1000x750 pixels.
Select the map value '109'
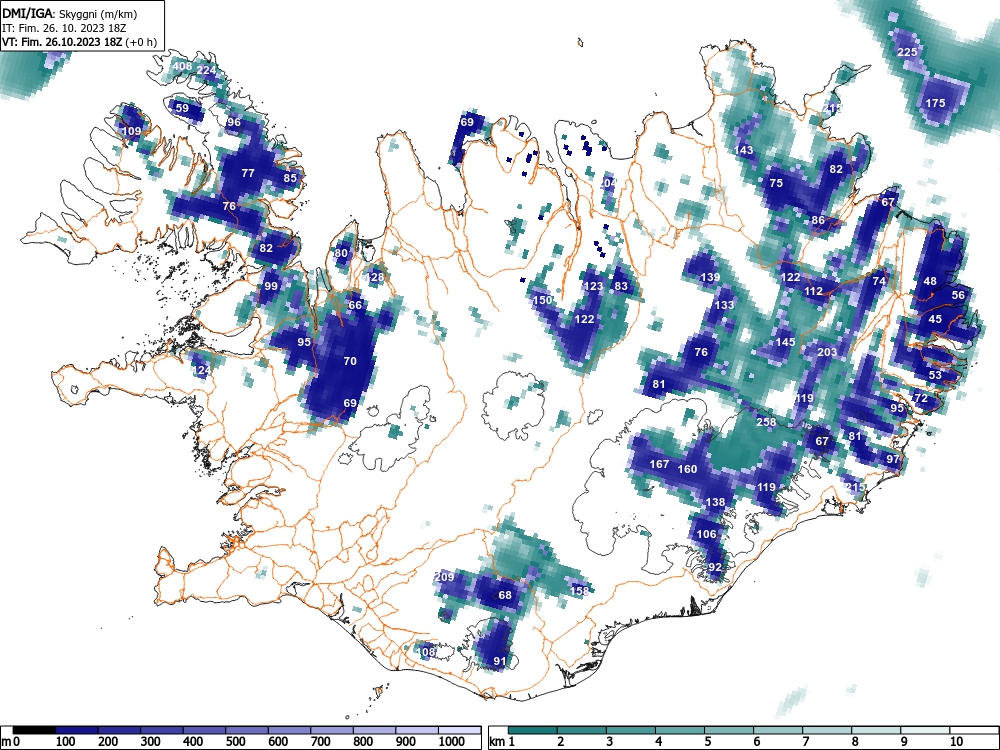[x=131, y=131]
